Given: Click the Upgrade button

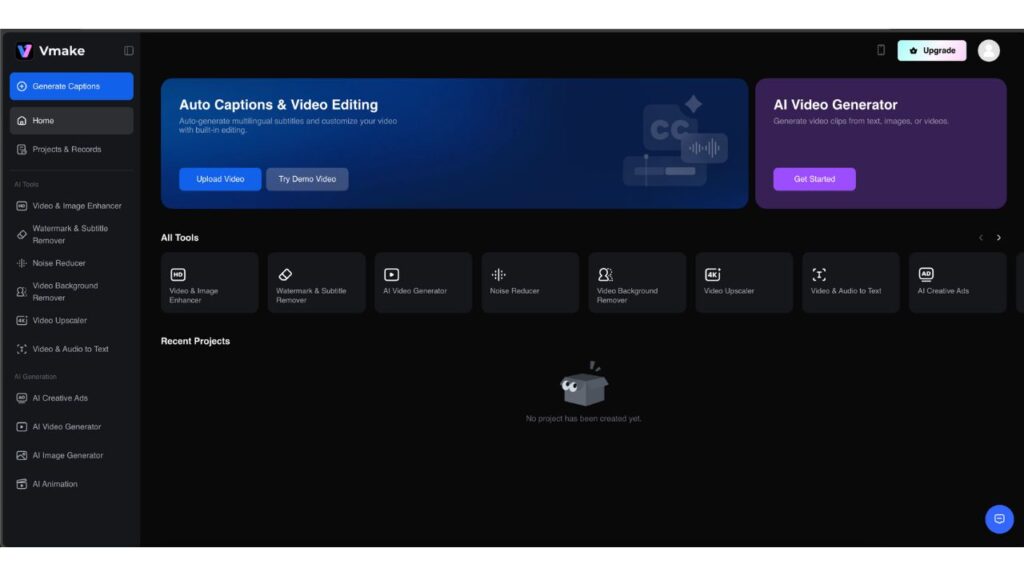Looking at the screenshot, I should (x=932, y=50).
